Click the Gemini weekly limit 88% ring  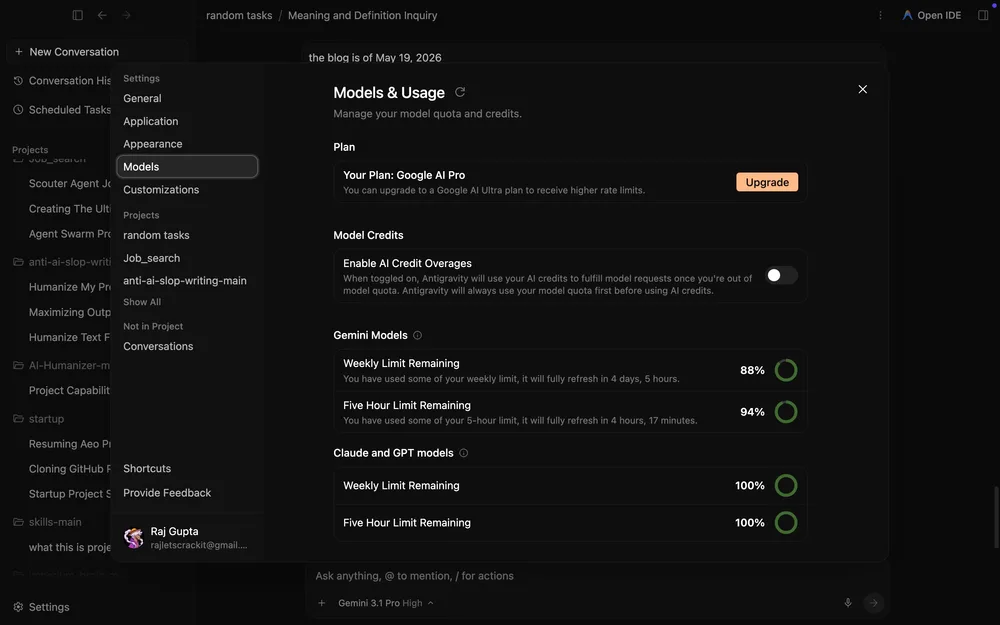(x=786, y=370)
